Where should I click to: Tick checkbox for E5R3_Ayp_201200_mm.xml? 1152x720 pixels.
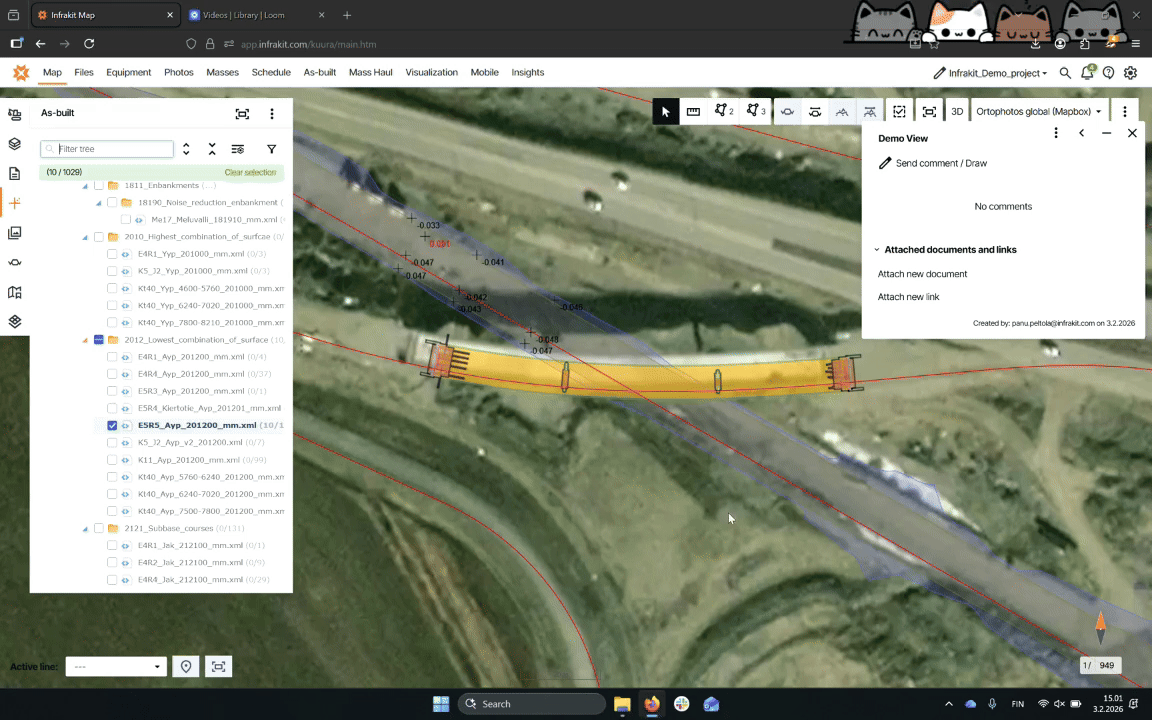[112, 392]
